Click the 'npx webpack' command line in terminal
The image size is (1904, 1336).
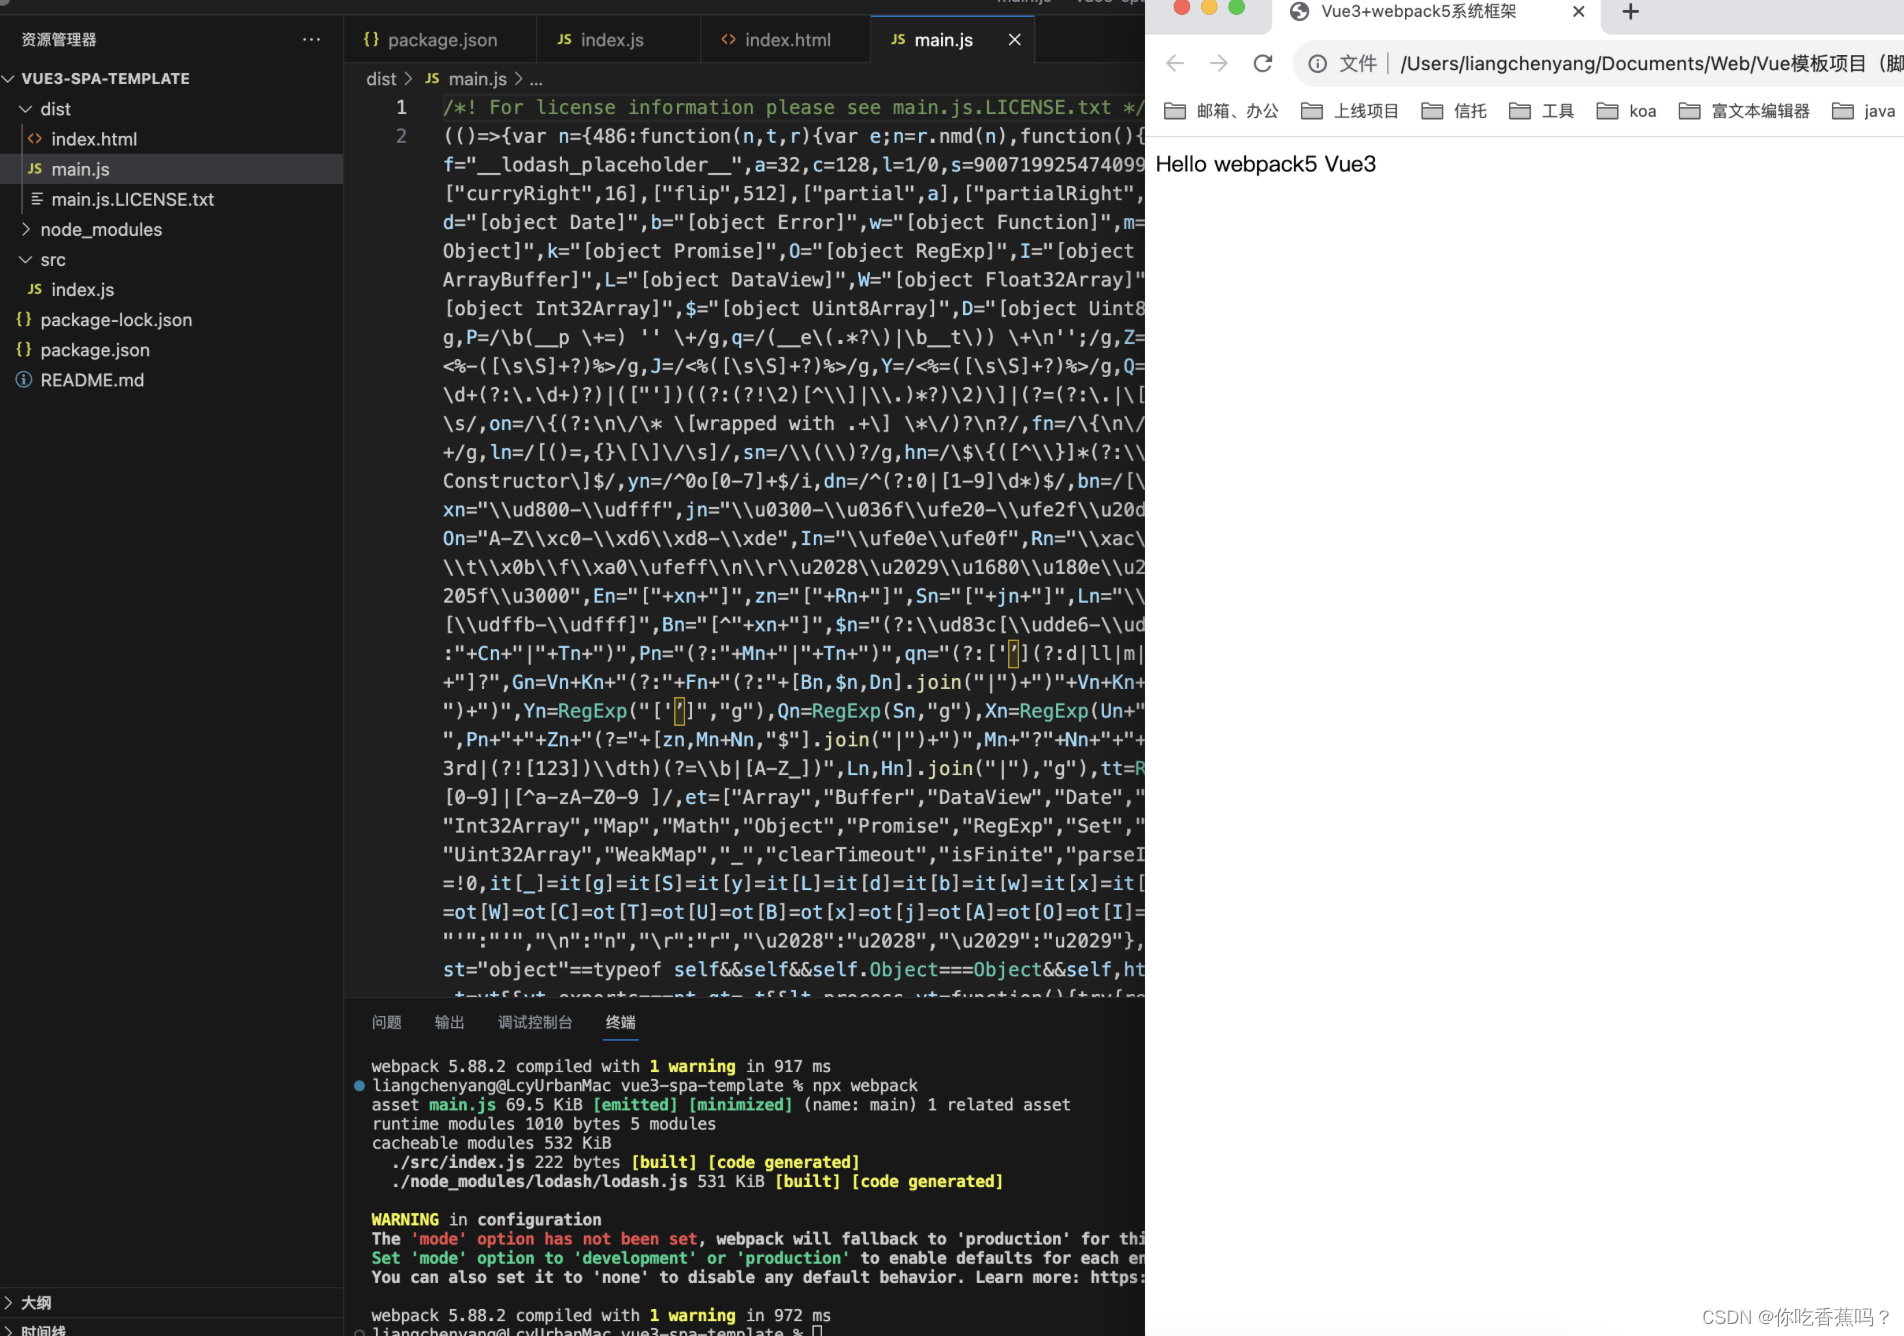(x=865, y=1085)
